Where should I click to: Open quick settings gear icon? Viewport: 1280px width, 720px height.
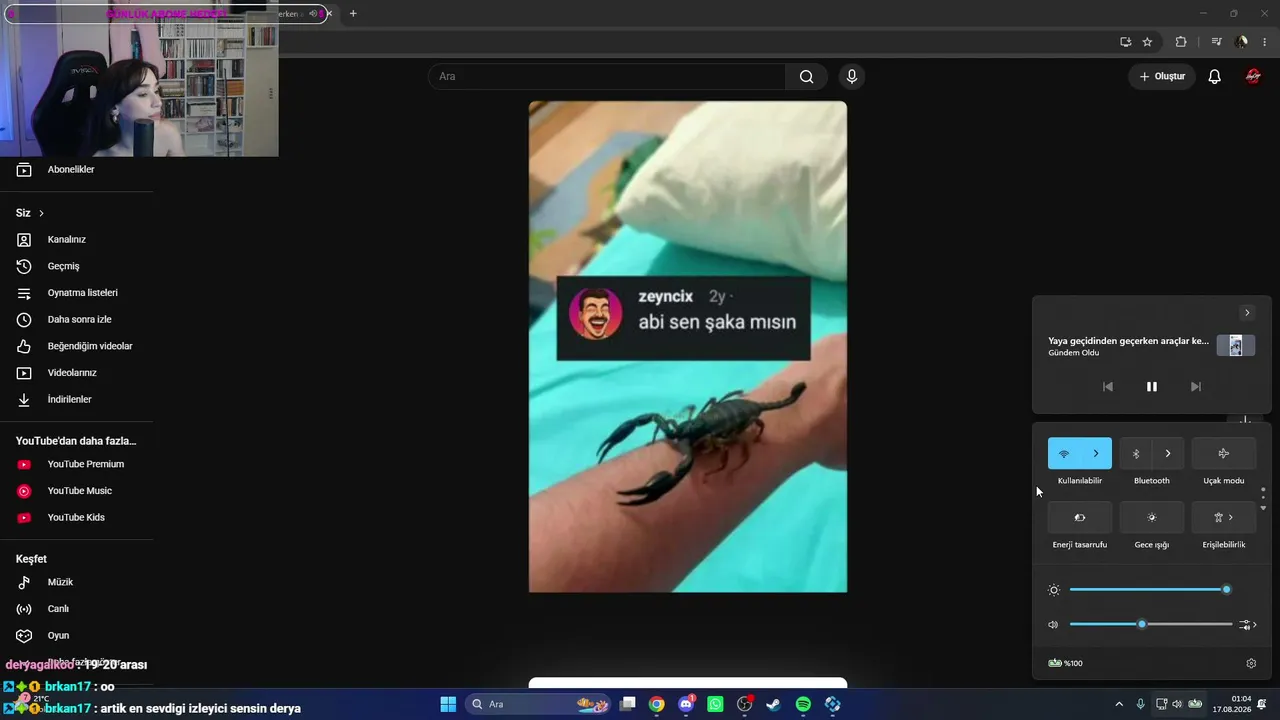pos(1251,663)
